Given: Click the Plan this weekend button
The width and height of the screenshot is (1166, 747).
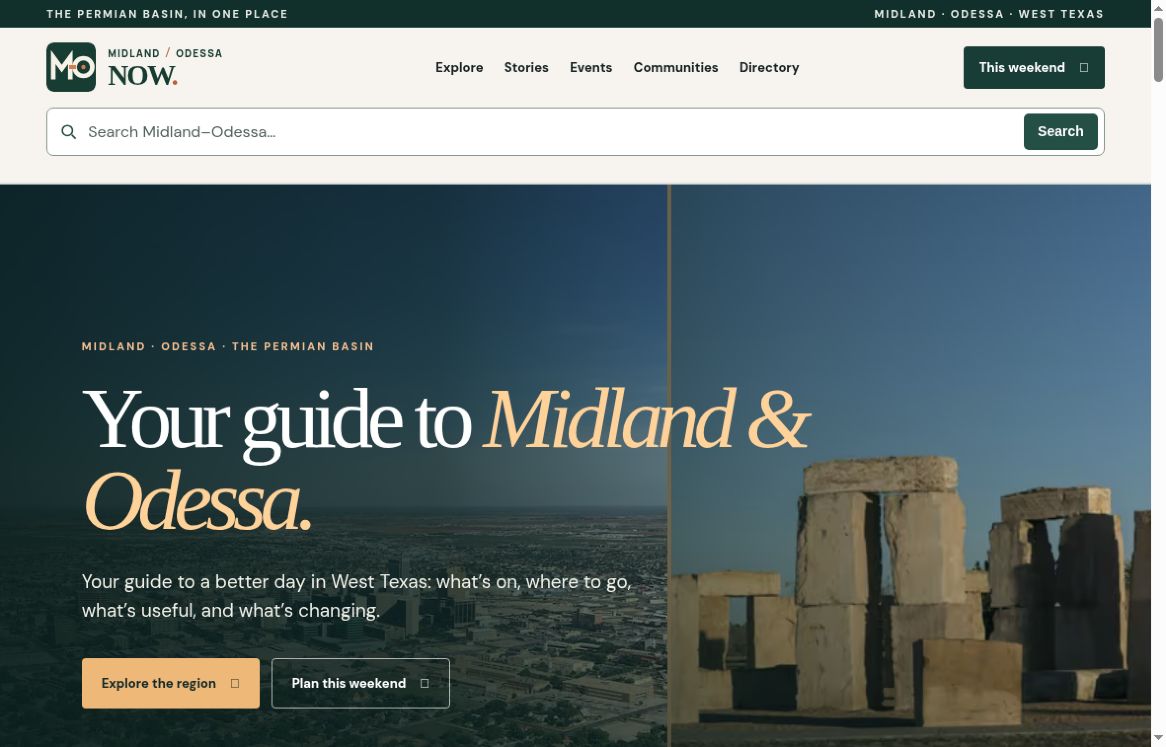Looking at the screenshot, I should [360, 683].
